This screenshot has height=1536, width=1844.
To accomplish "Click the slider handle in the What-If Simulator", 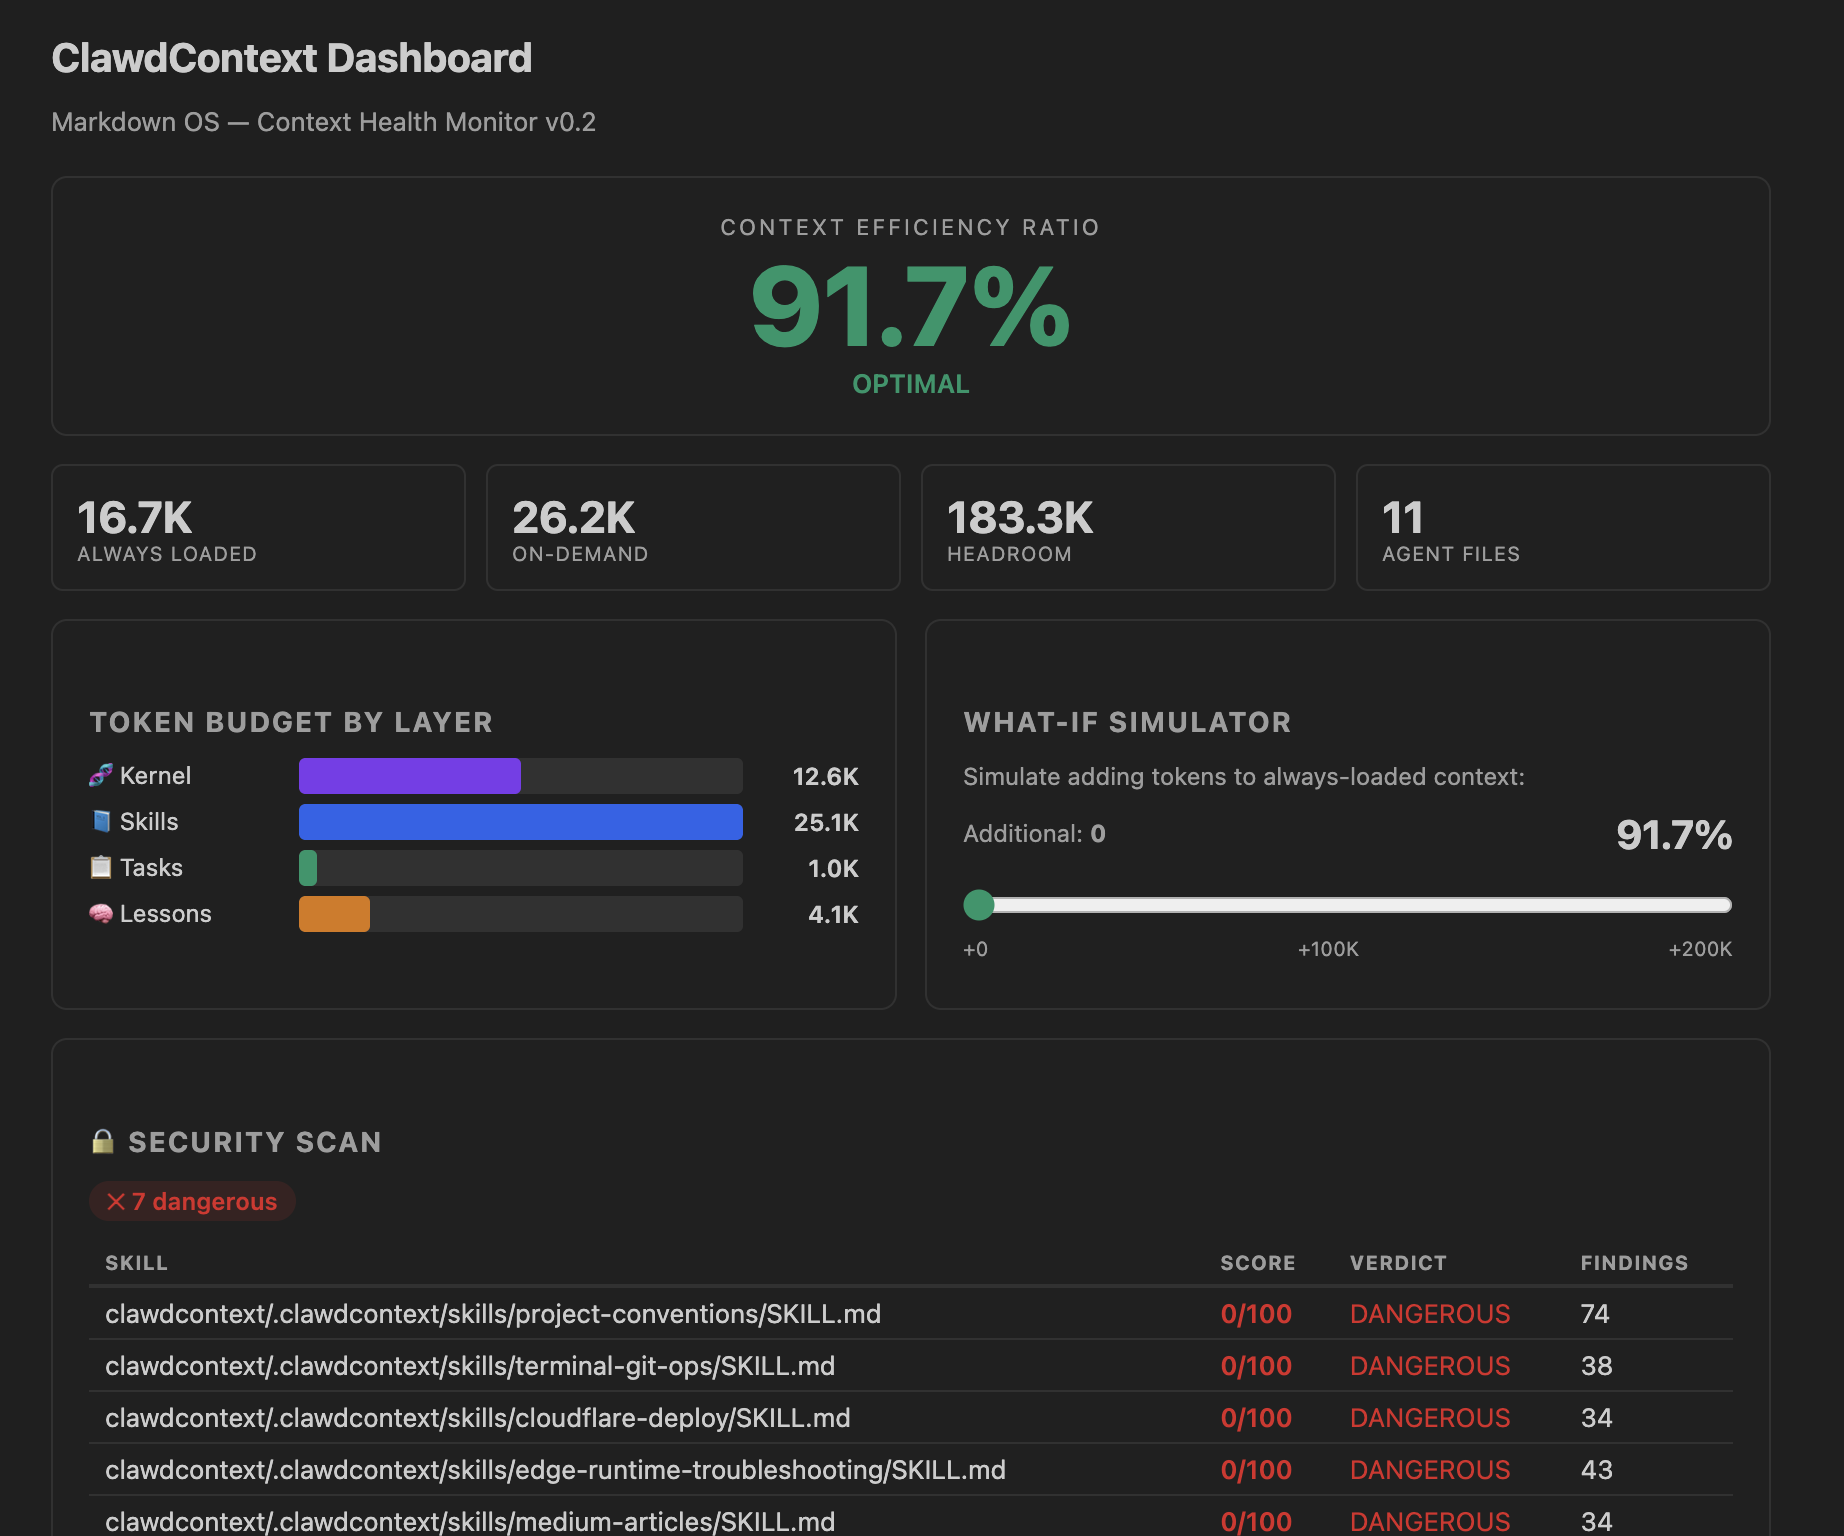I will pos(979,905).
